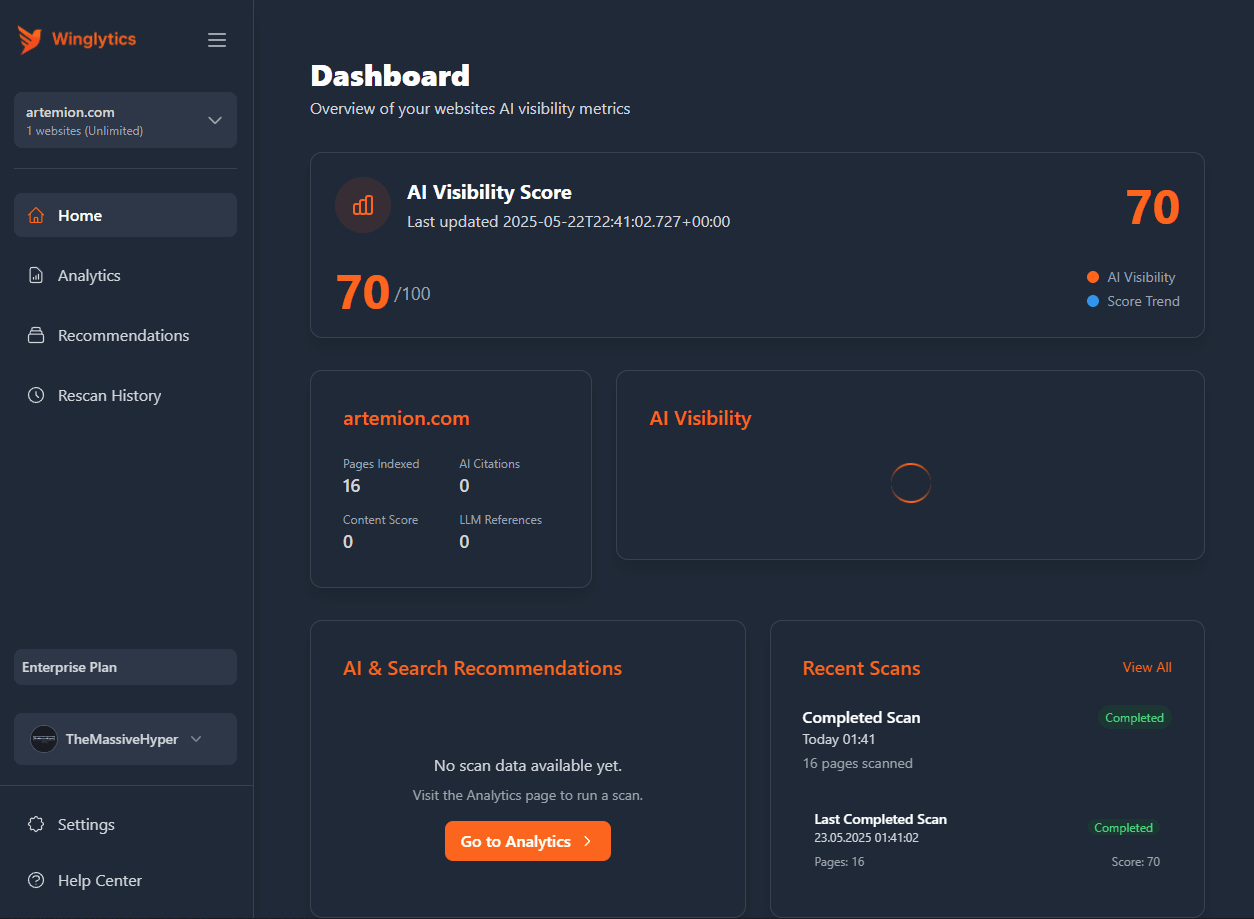Click the Pages: 16 text
1254x919 pixels.
pos(839,861)
